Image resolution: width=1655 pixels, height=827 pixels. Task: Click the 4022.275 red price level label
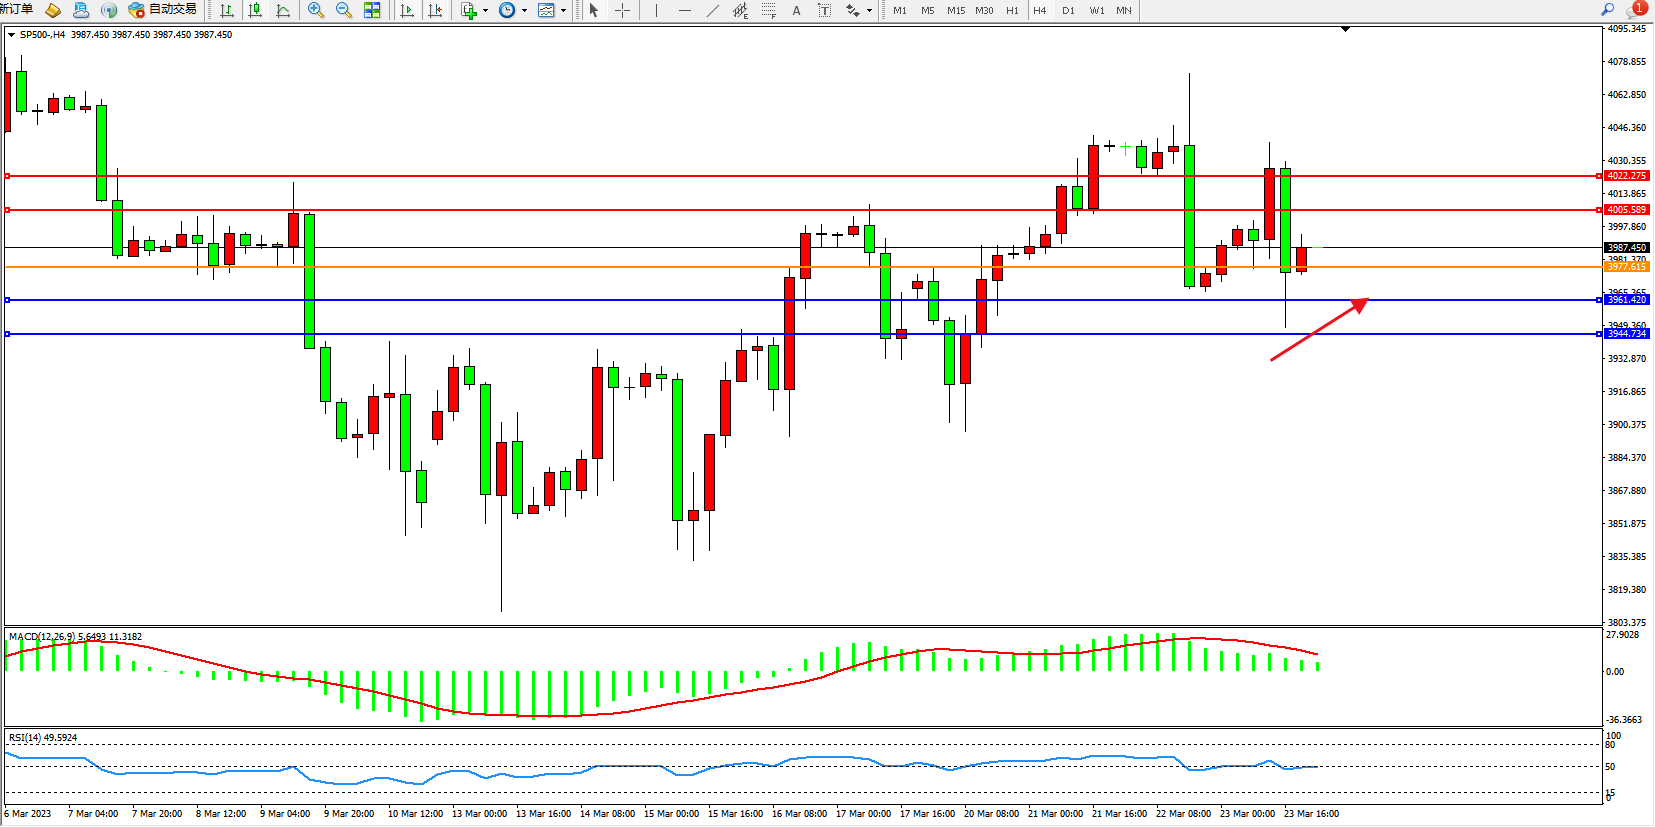(x=1626, y=176)
